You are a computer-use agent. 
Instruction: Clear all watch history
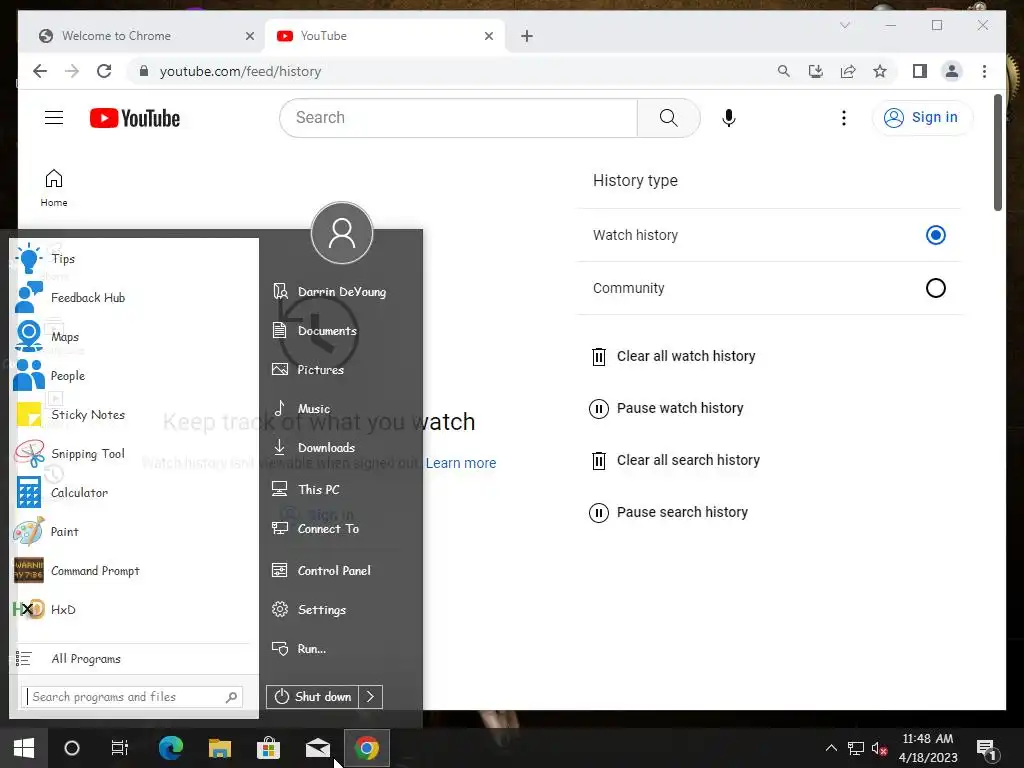click(673, 356)
